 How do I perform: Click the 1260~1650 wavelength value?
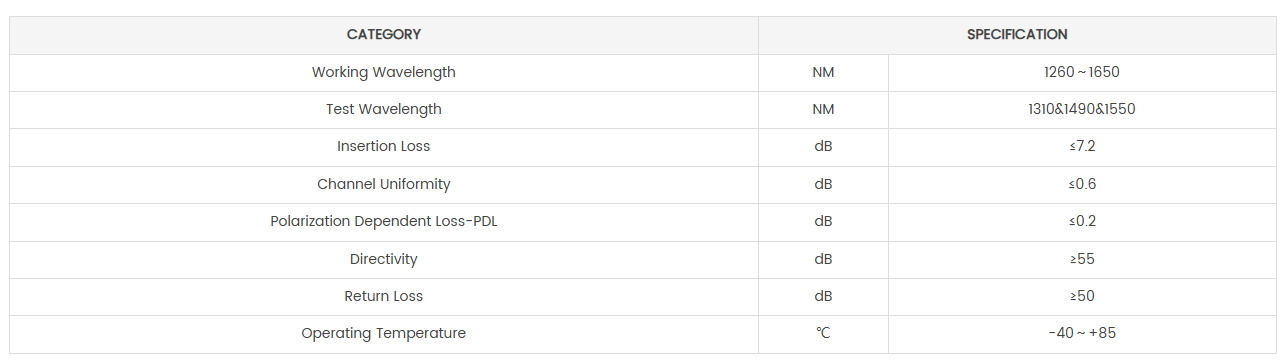pos(1083,72)
